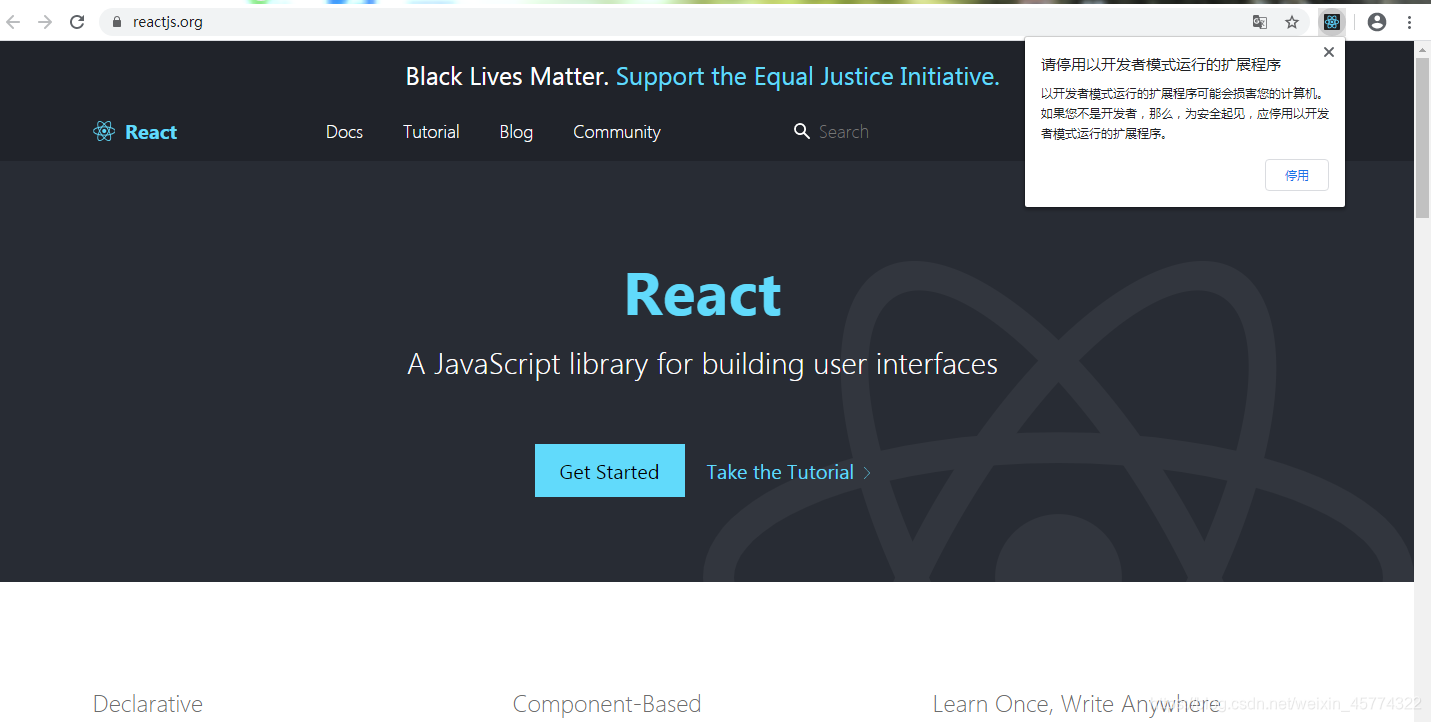Open Chrome's three-dot menu
The image size is (1431, 722).
pyautogui.click(x=1410, y=22)
